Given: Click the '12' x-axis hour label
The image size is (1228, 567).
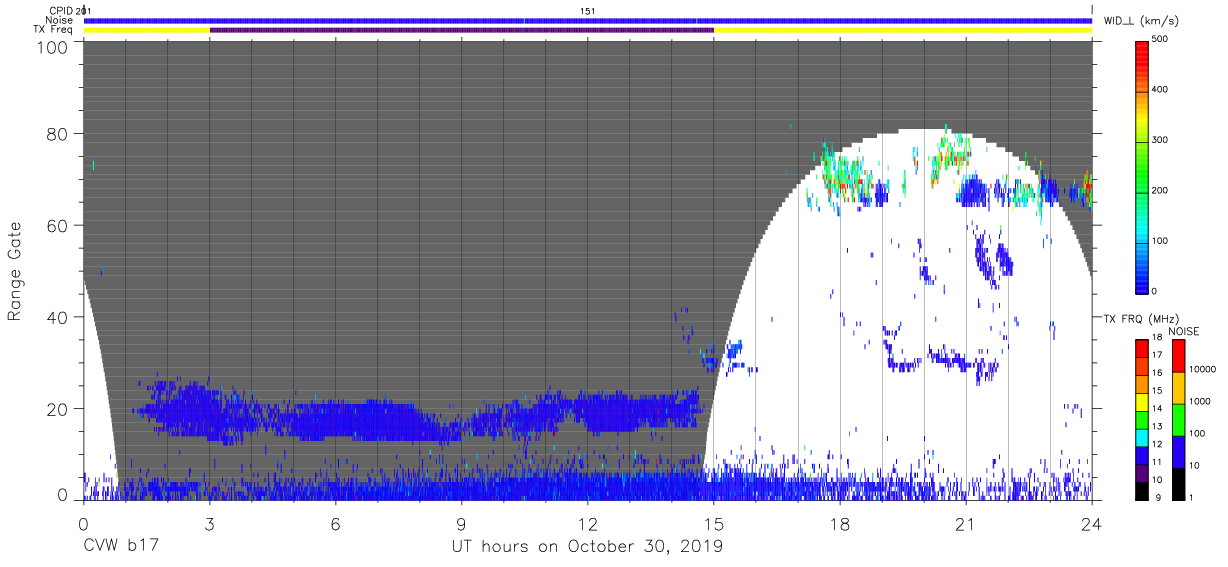Looking at the screenshot, I should [x=588, y=523].
